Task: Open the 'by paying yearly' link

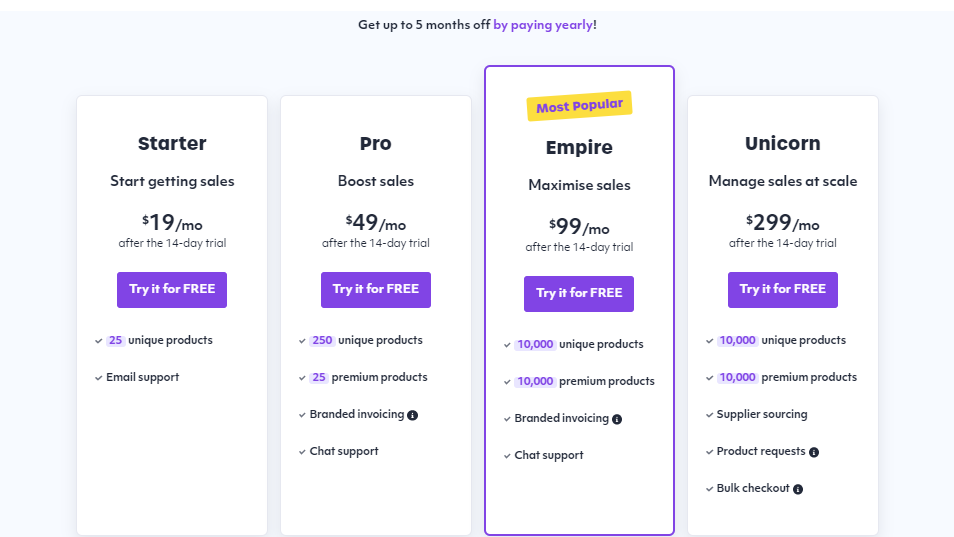Action: click(x=543, y=25)
